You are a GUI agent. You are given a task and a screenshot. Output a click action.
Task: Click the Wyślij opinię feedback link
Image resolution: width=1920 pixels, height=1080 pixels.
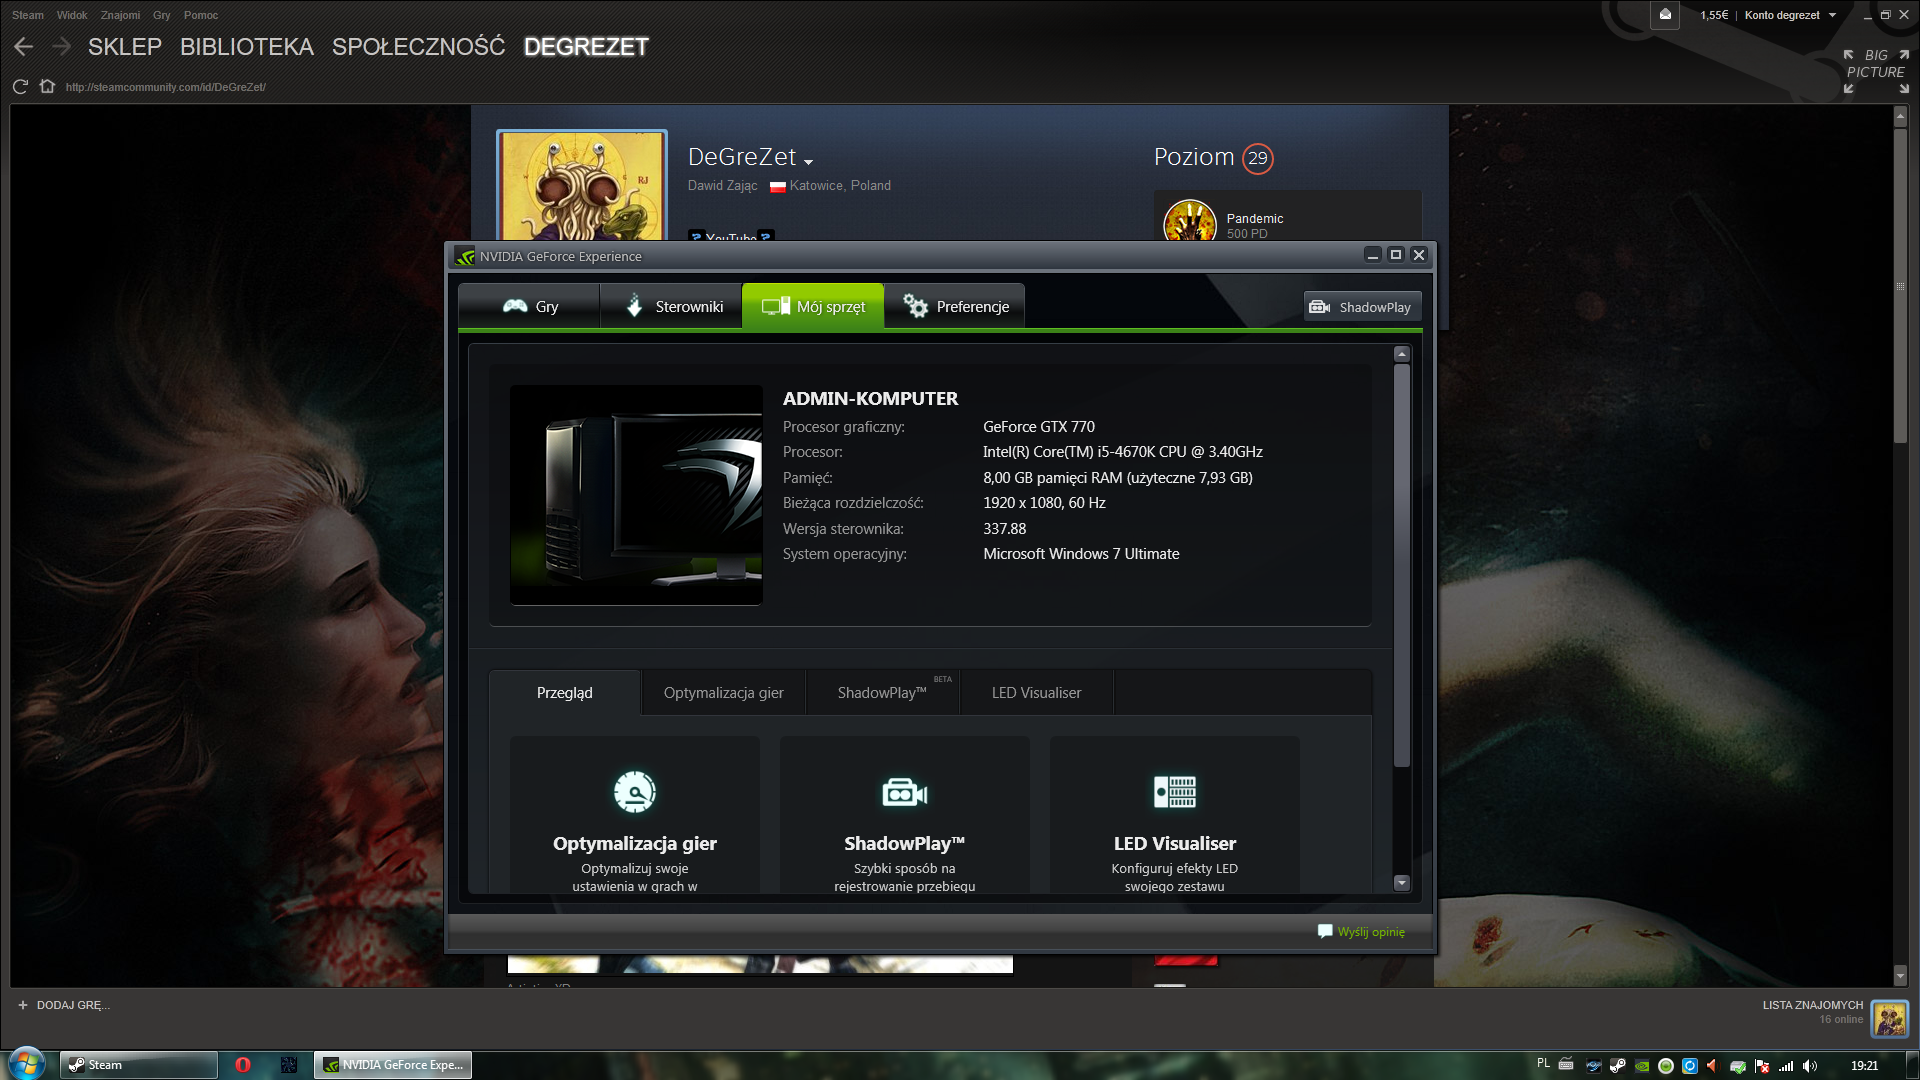coord(1362,932)
